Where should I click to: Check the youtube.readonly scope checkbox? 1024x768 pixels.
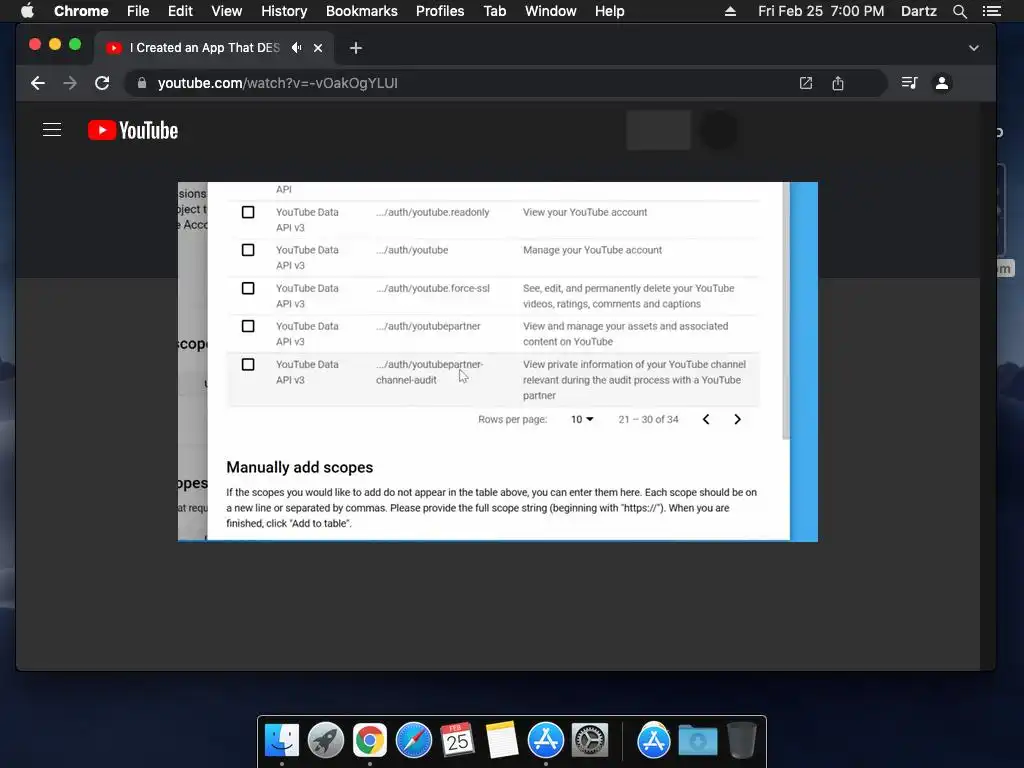248,212
